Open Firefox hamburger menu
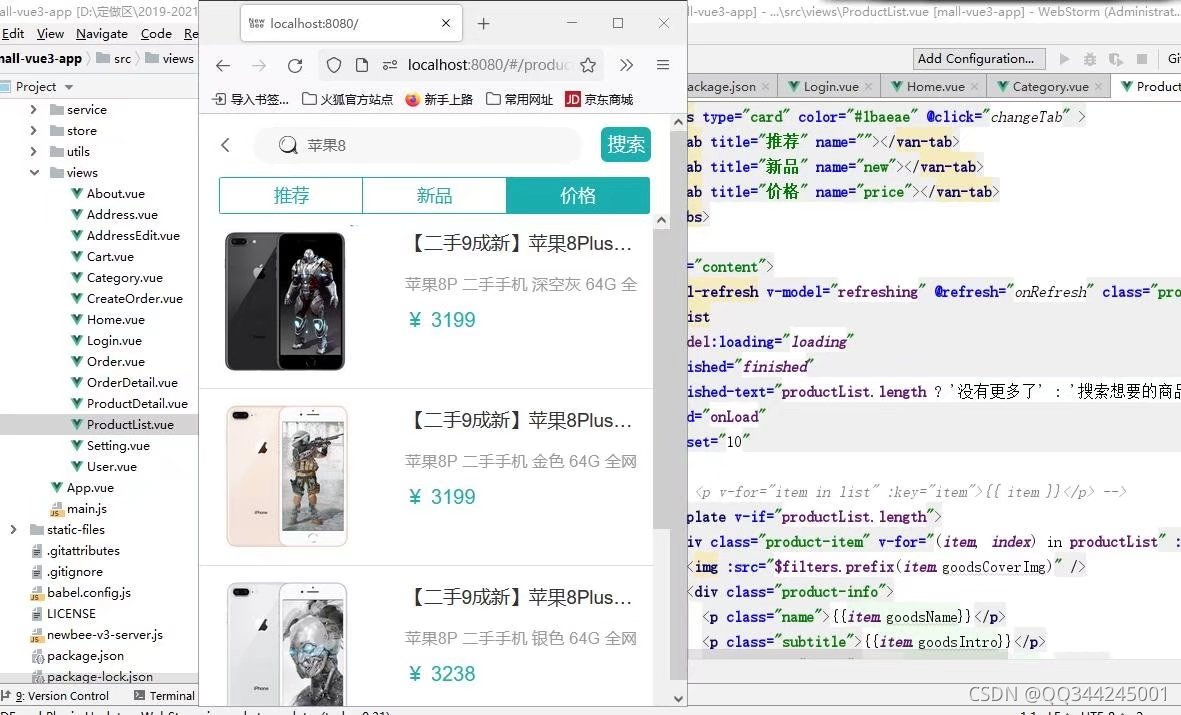Image resolution: width=1181 pixels, height=715 pixels. pyautogui.click(x=663, y=65)
